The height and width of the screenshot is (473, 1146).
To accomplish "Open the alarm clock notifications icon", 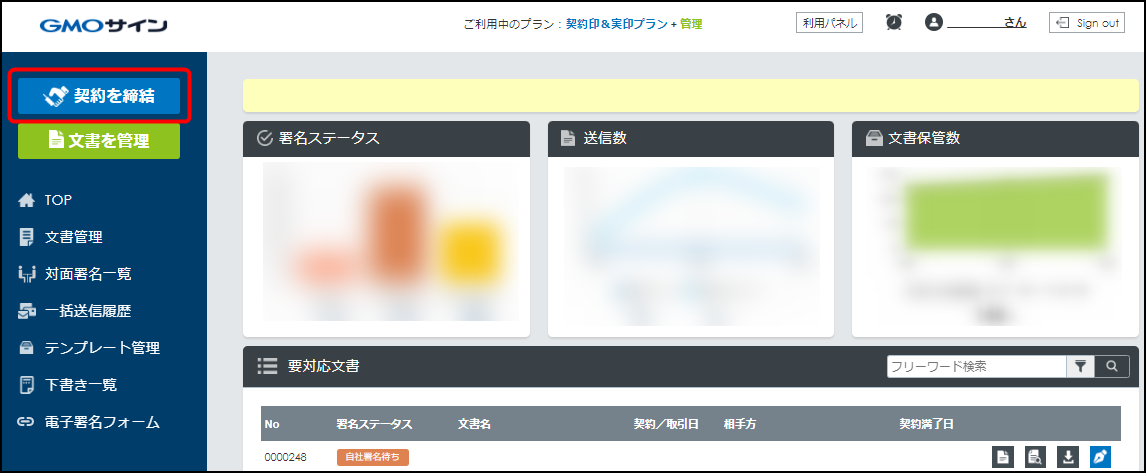I will click(893, 23).
